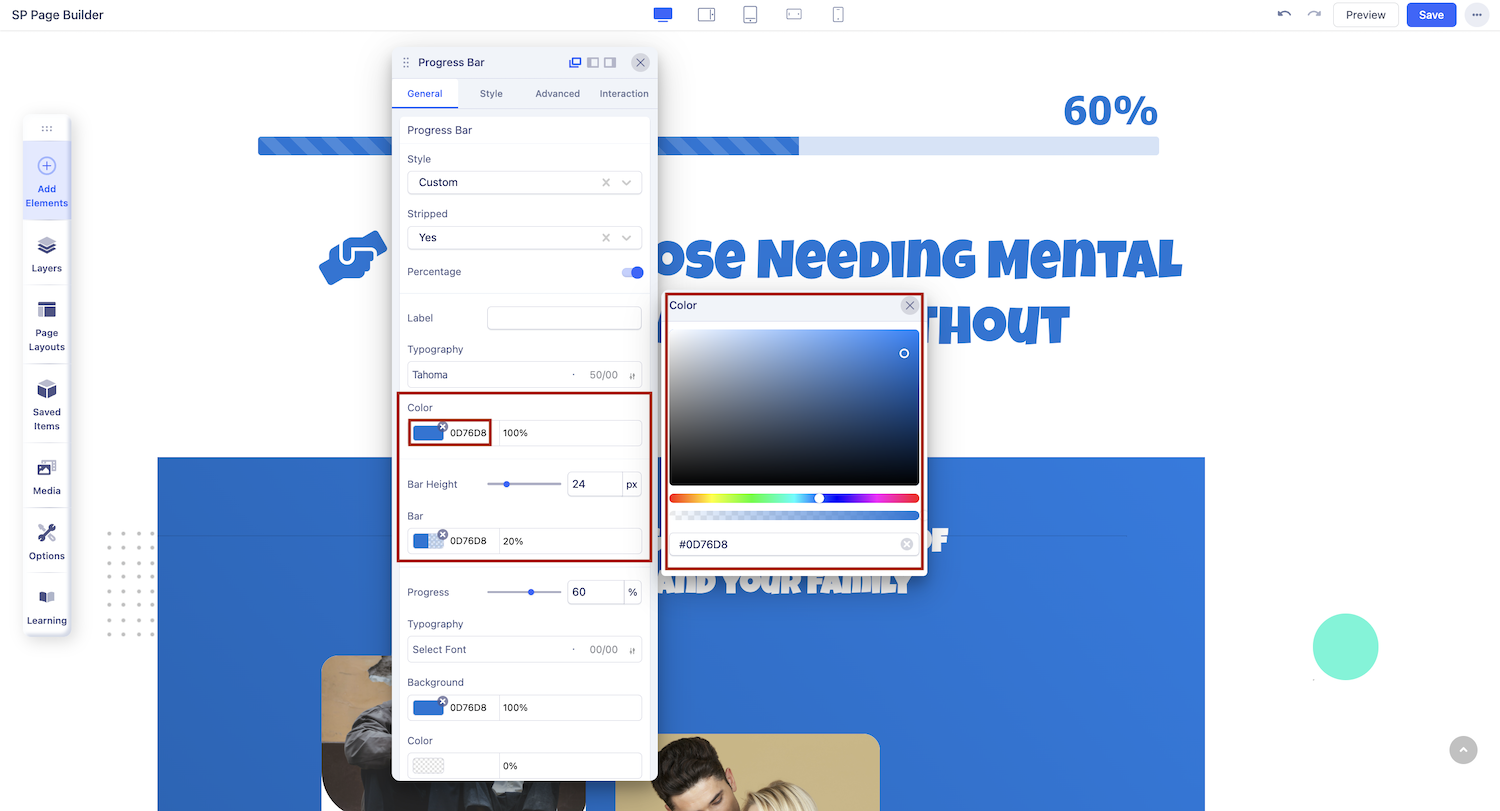Viewport: 1500px width, 811px height.
Task: Click the Preview button
Action: click(1365, 15)
